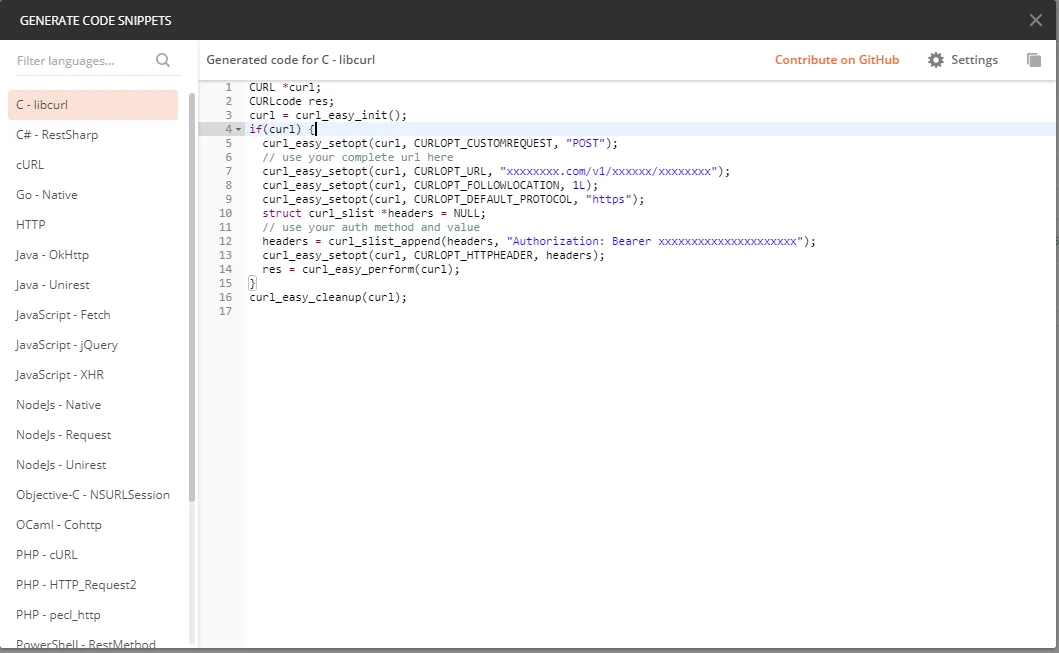This screenshot has width=1059, height=653.
Task: Collapse the code fold arrow on line 4
Action: (x=238, y=130)
